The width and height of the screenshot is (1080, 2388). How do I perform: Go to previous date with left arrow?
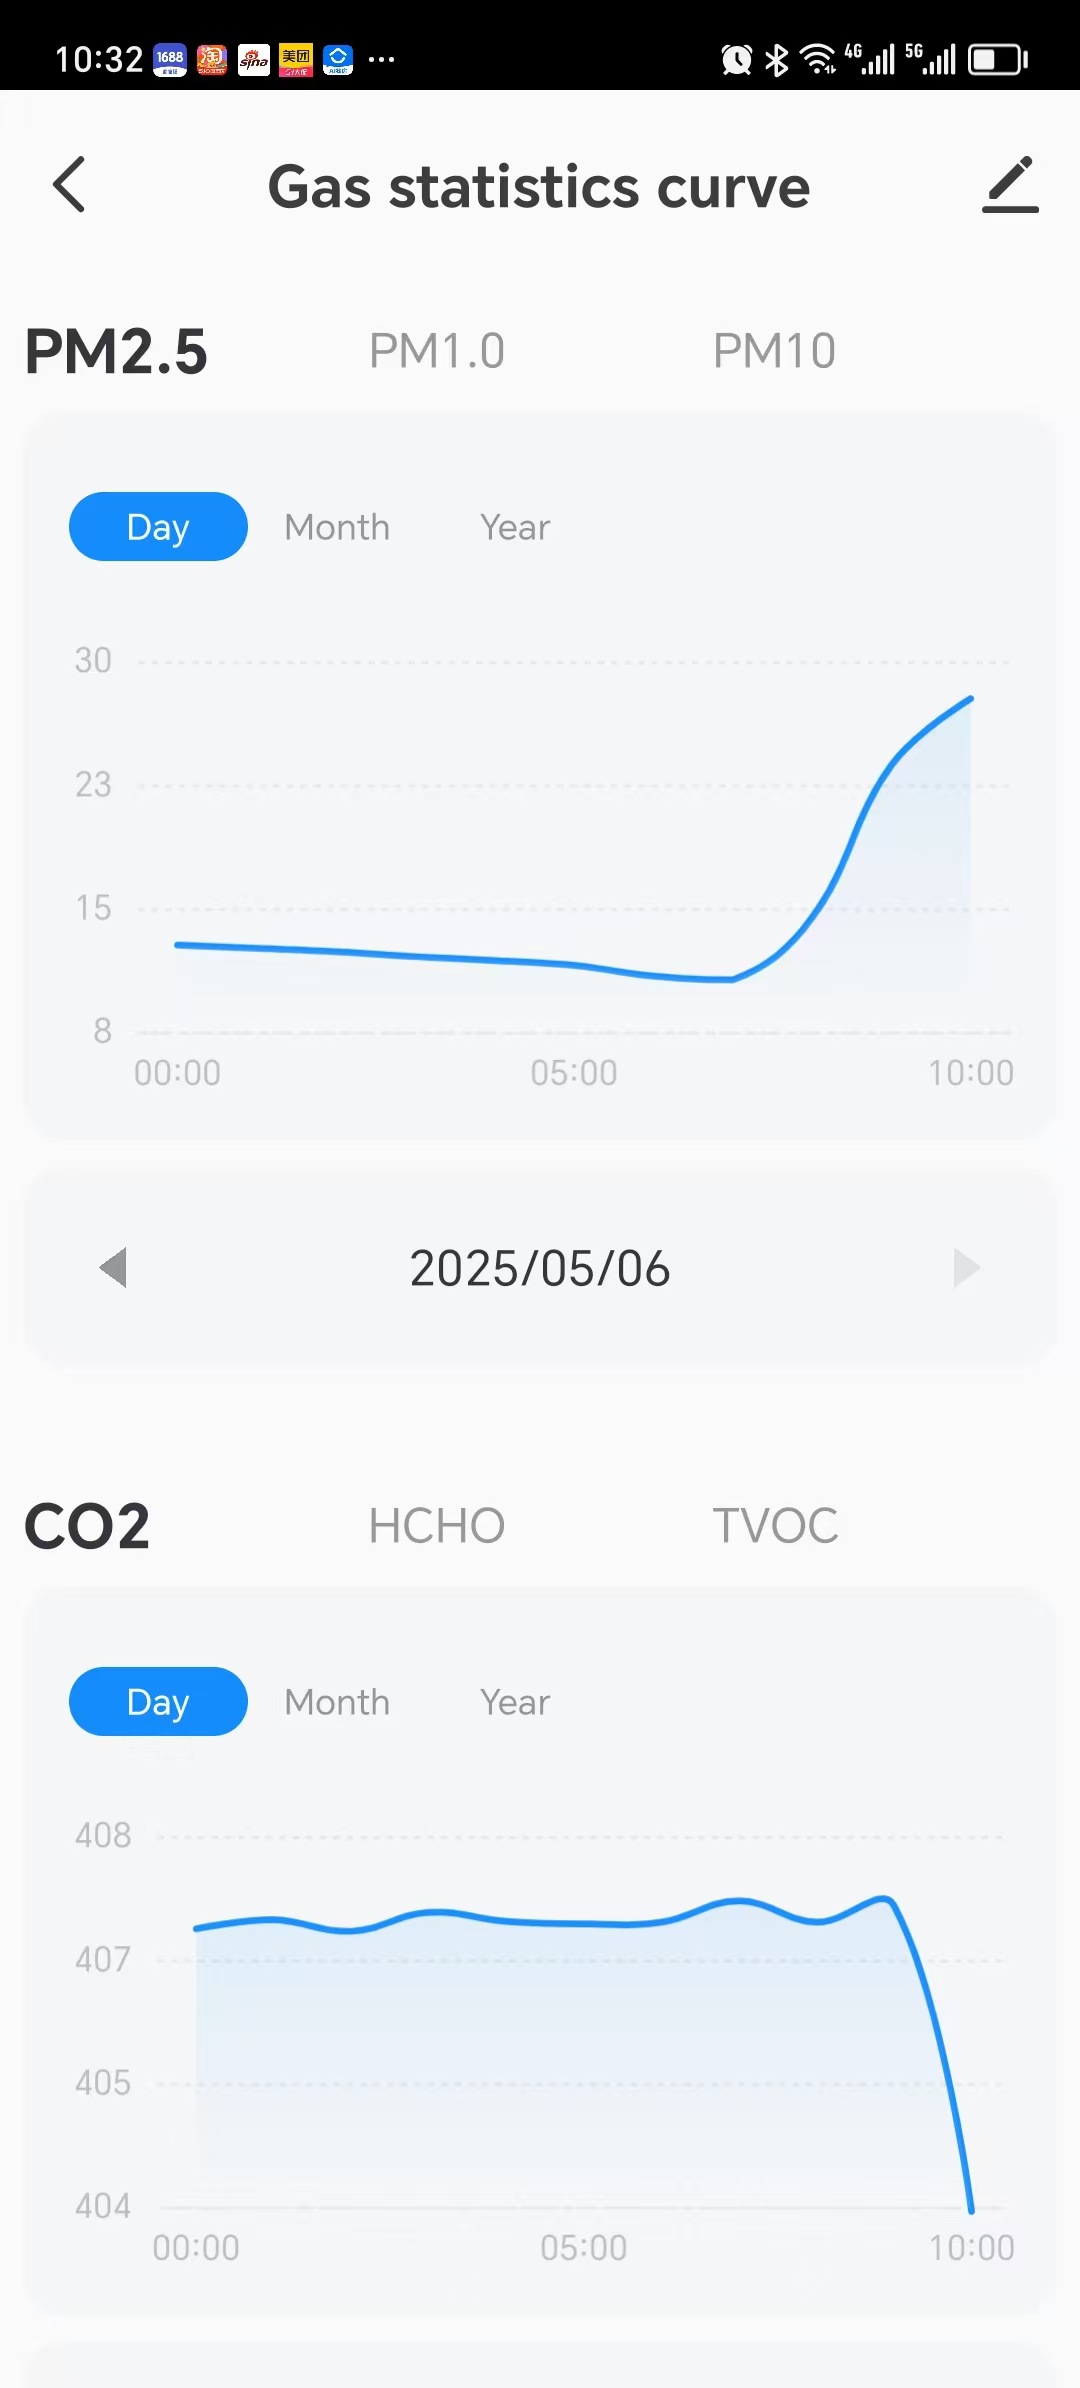pos(114,1268)
